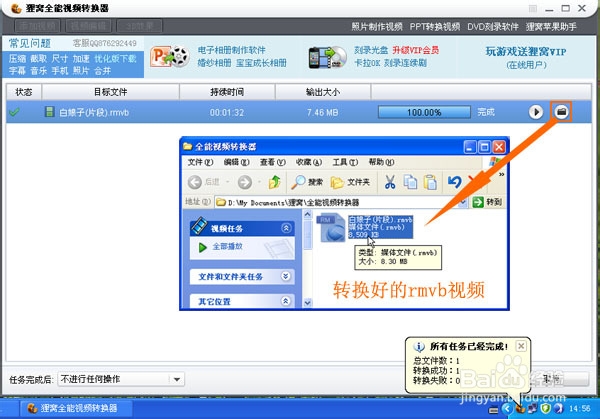Expand the Explorer toolbar overflow chevron

(x=501, y=174)
